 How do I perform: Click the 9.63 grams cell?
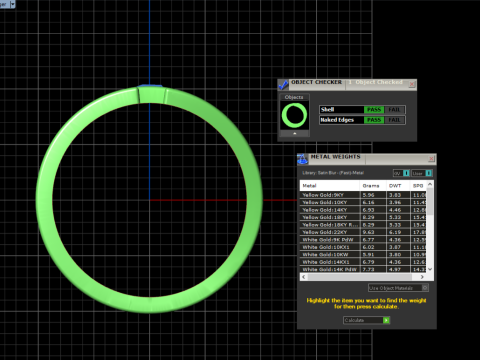pos(373,232)
